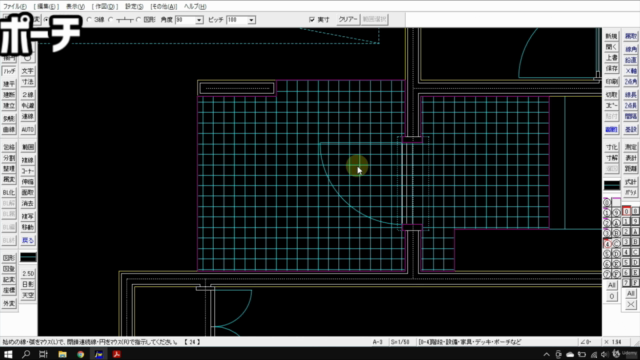
Task: Select the 日影 shadow tool
Action: [28, 284]
